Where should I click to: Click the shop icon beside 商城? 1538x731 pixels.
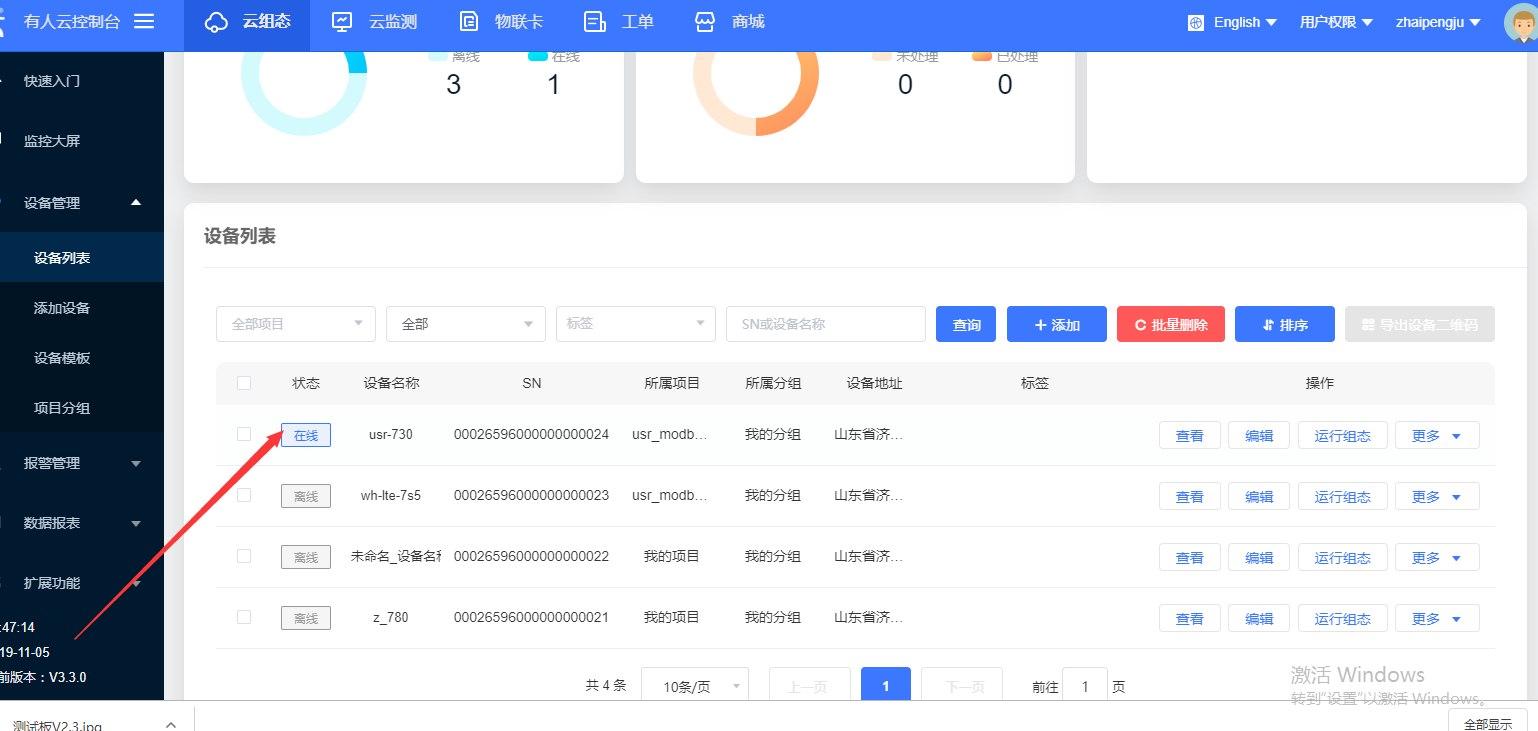(x=706, y=22)
